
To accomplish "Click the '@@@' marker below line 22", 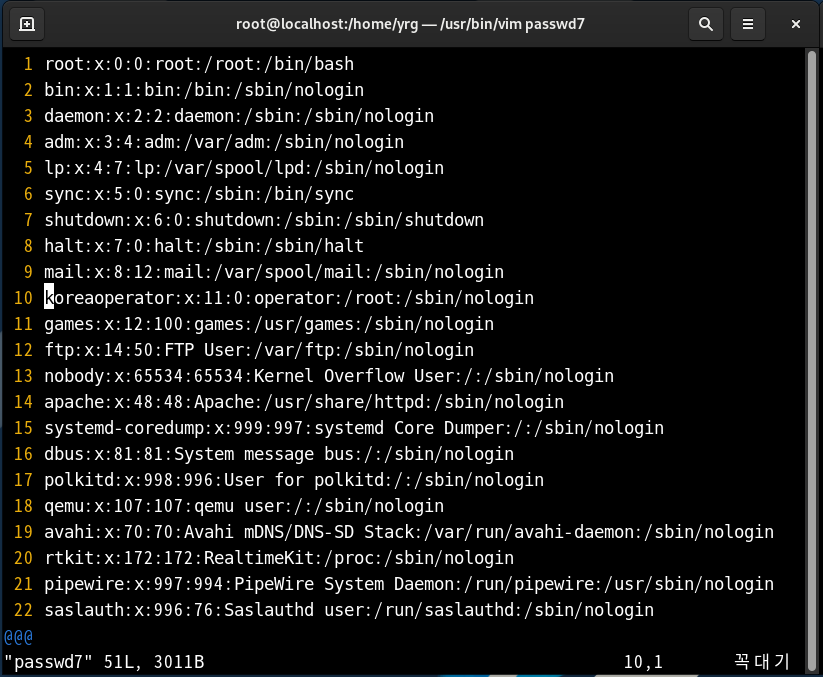I will 18,637.
